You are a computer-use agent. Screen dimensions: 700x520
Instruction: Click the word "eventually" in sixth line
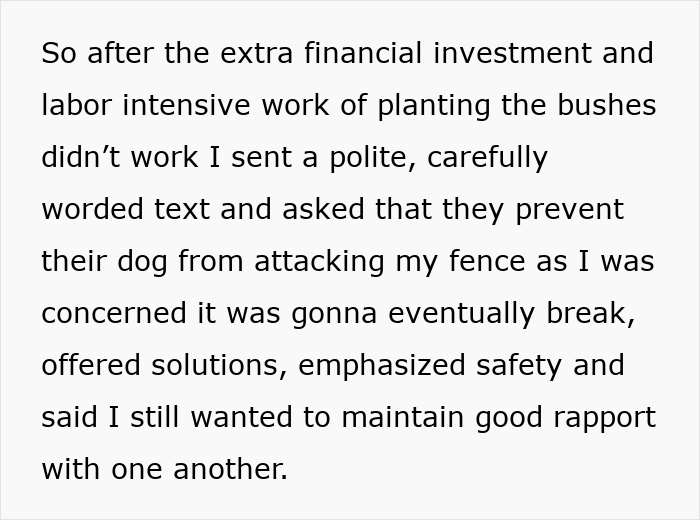tap(462, 314)
